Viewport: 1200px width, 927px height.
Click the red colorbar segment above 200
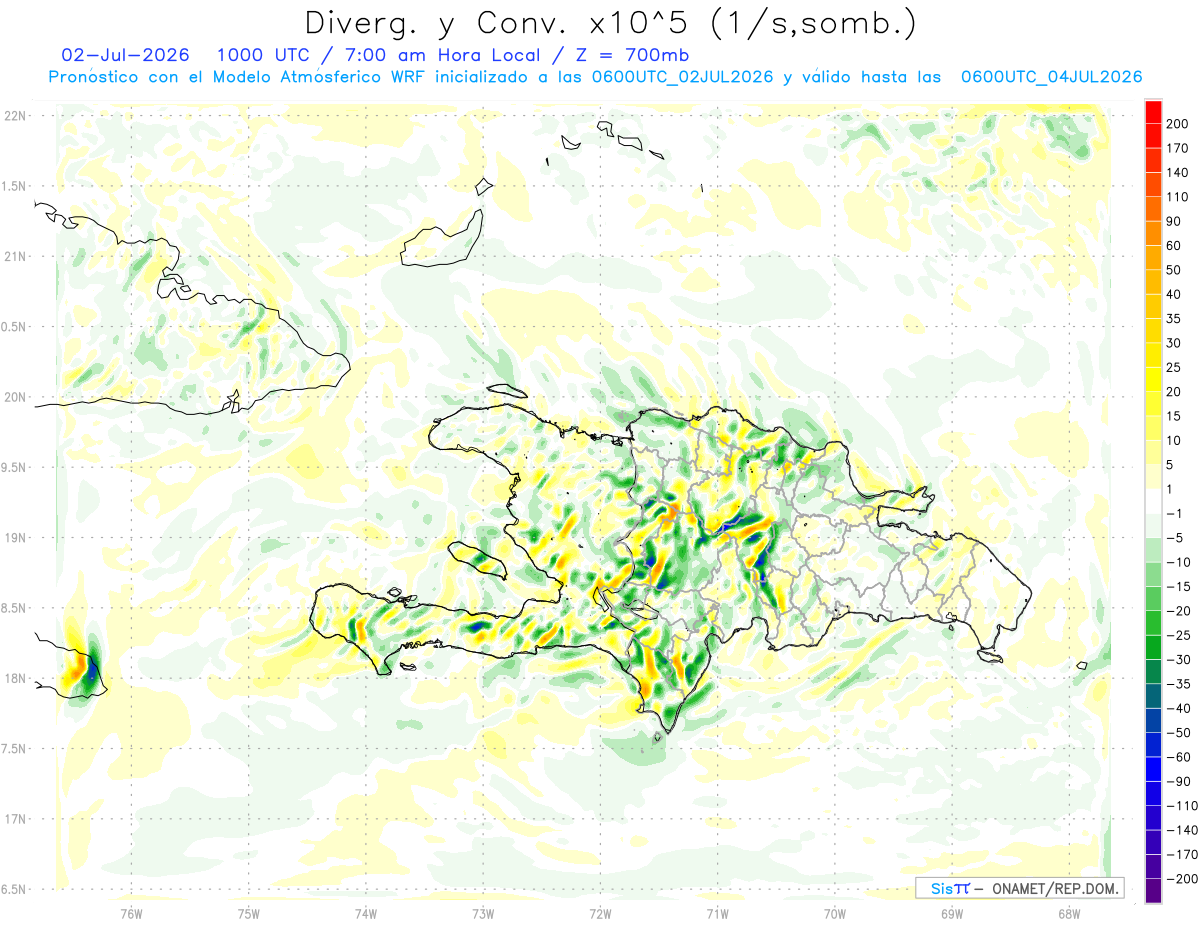(x=1153, y=111)
